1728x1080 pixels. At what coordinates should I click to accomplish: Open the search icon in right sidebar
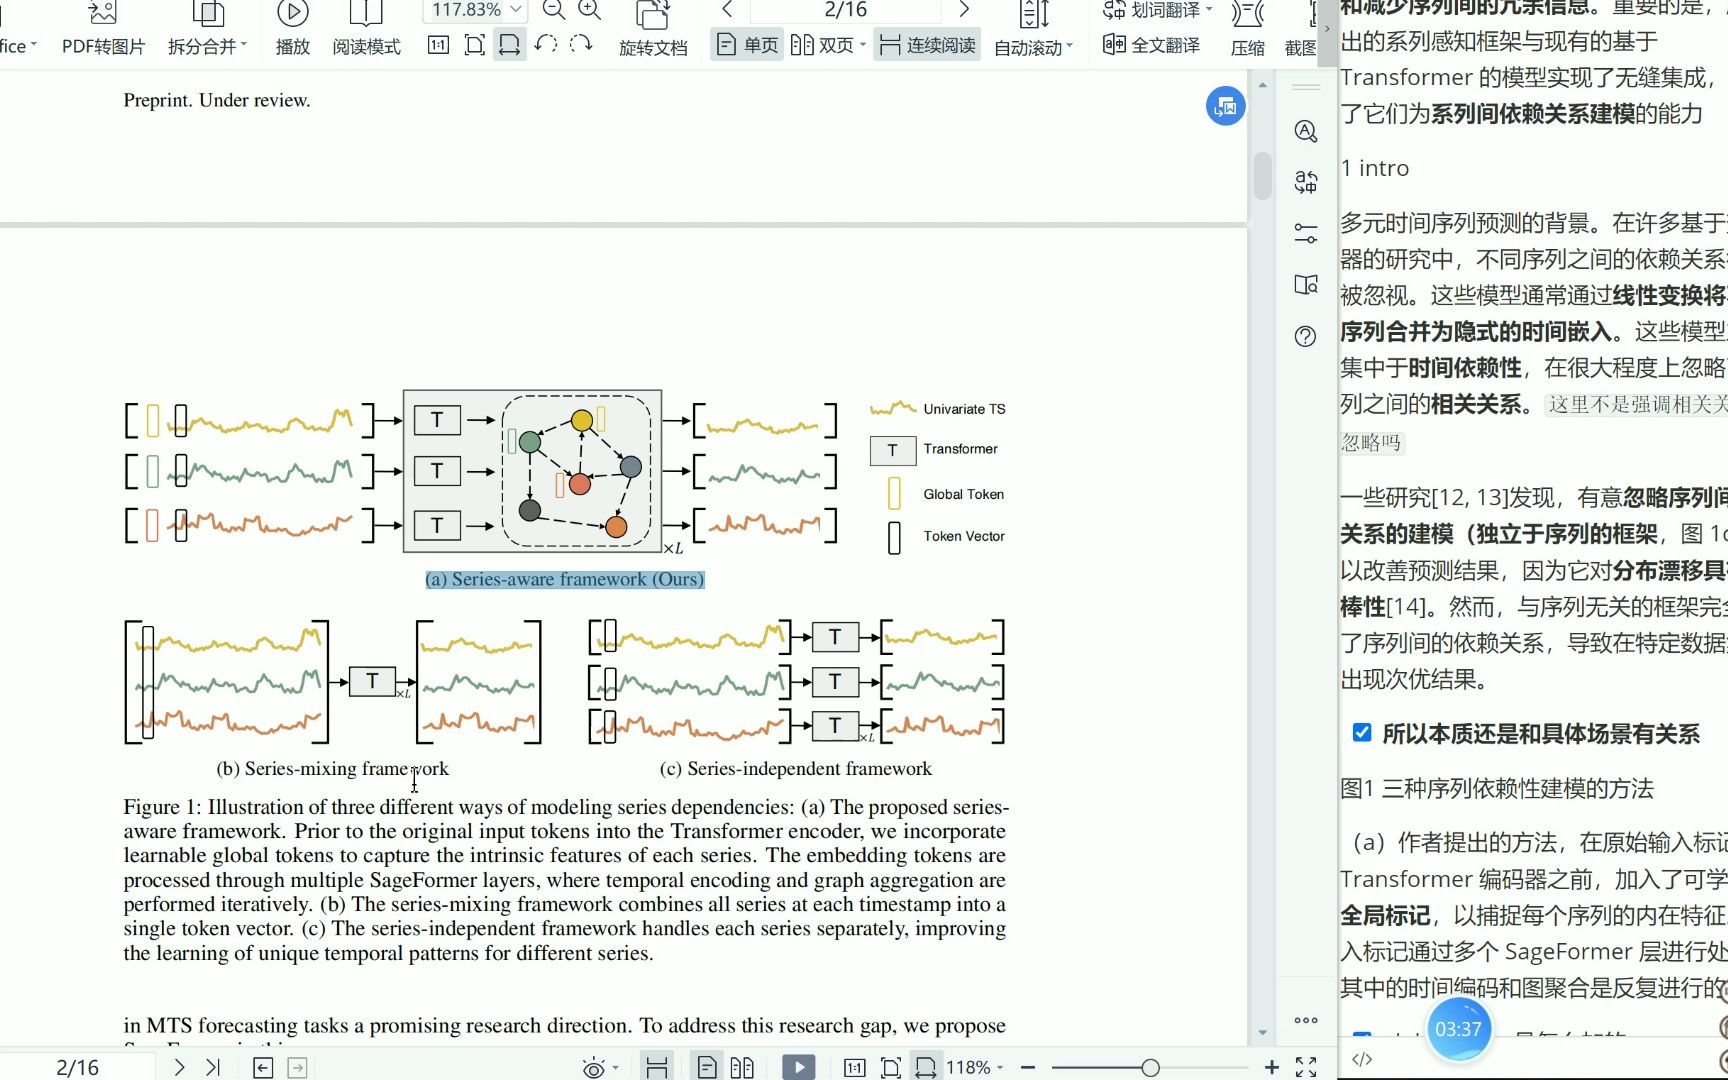point(1305,131)
